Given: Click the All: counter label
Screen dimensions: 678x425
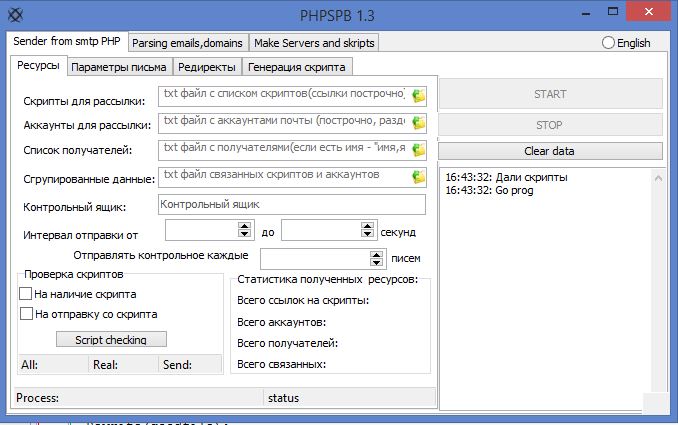Looking at the screenshot, I should click(29, 364).
